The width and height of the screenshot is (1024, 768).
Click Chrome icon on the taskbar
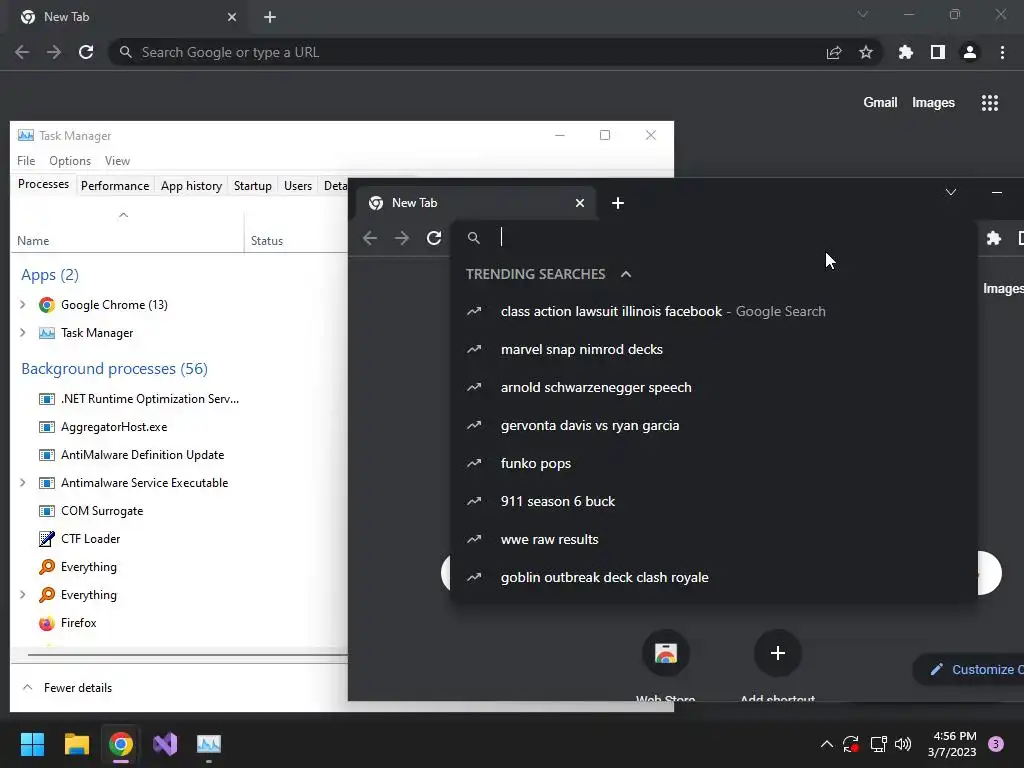[x=121, y=744]
